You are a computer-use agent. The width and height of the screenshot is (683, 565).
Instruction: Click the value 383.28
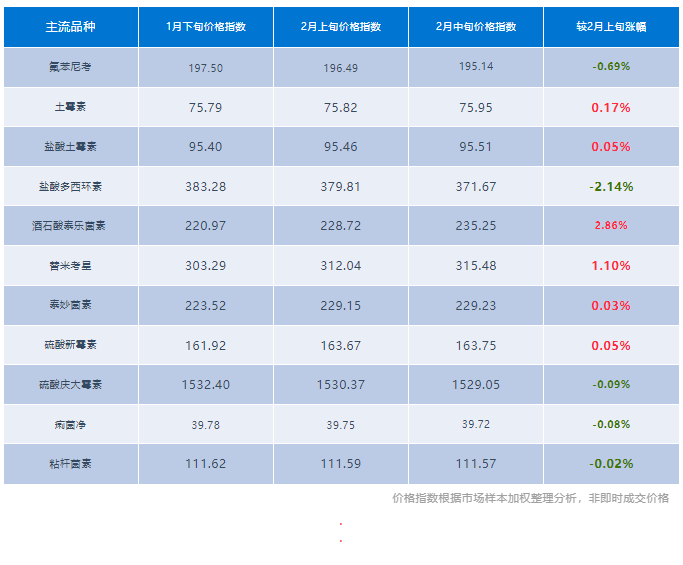coord(206,187)
